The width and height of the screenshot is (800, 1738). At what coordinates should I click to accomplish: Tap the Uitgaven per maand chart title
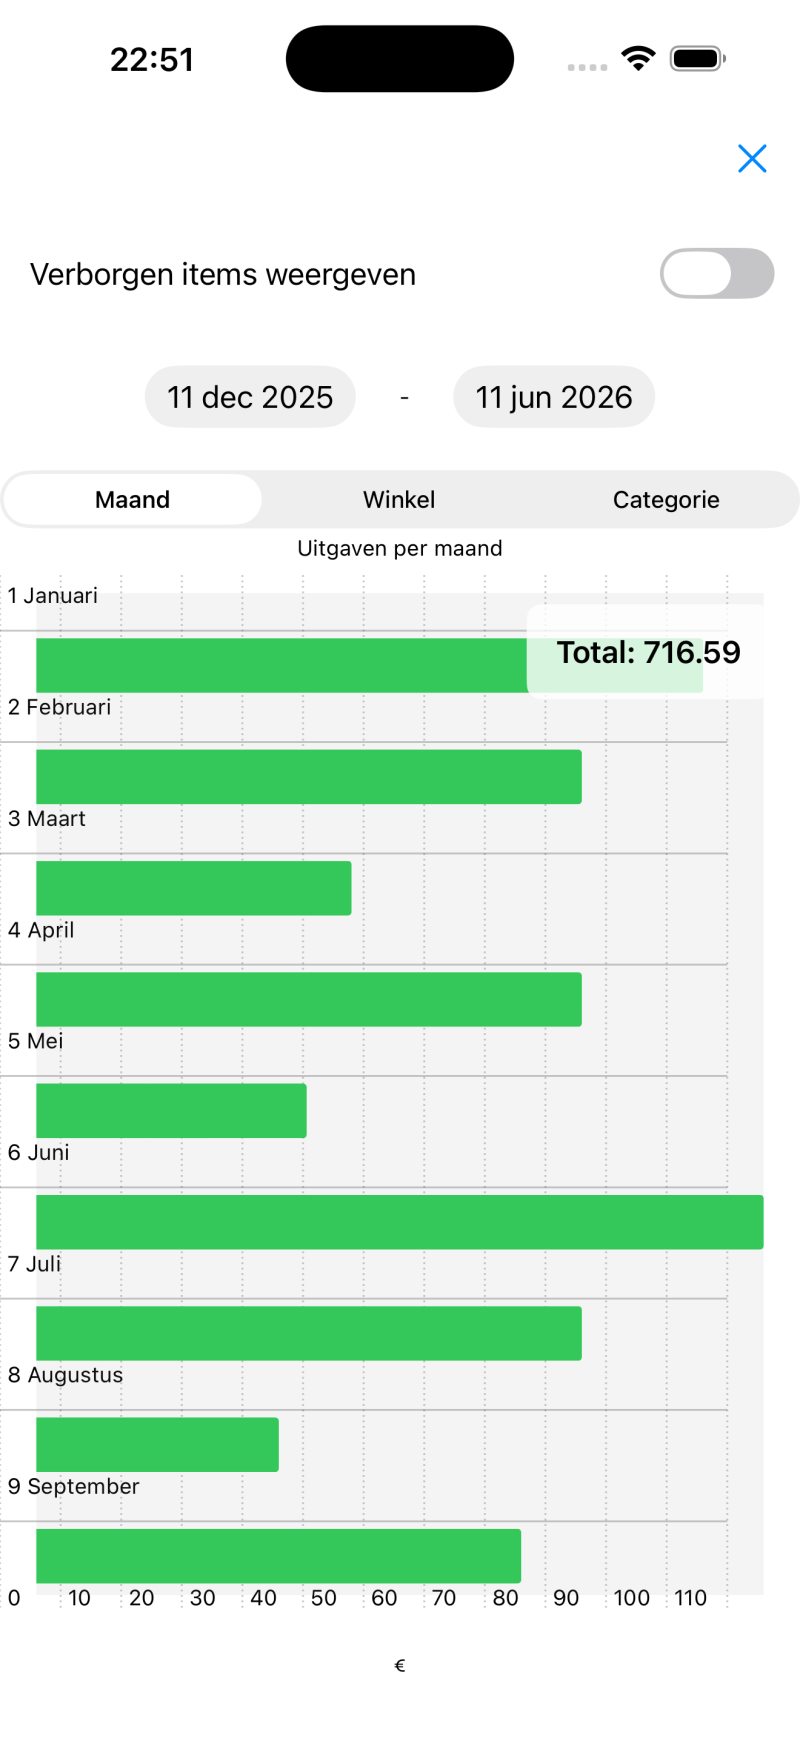tap(399, 548)
